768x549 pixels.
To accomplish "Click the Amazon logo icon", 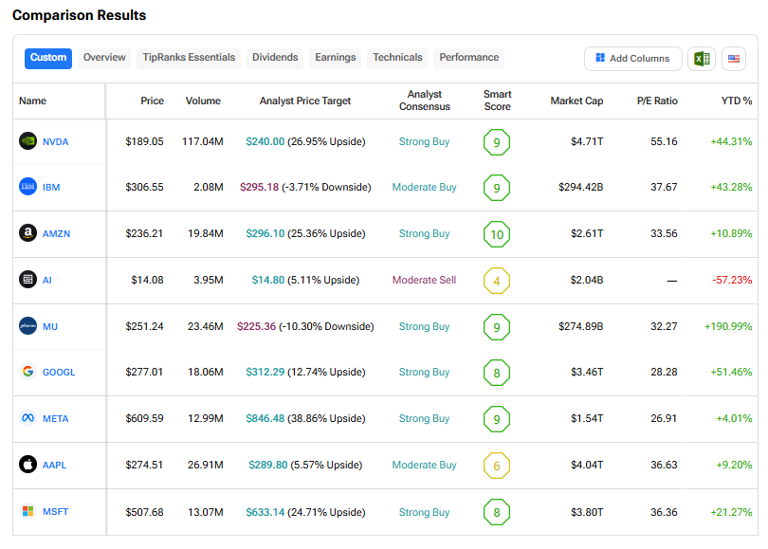I will click(x=28, y=233).
